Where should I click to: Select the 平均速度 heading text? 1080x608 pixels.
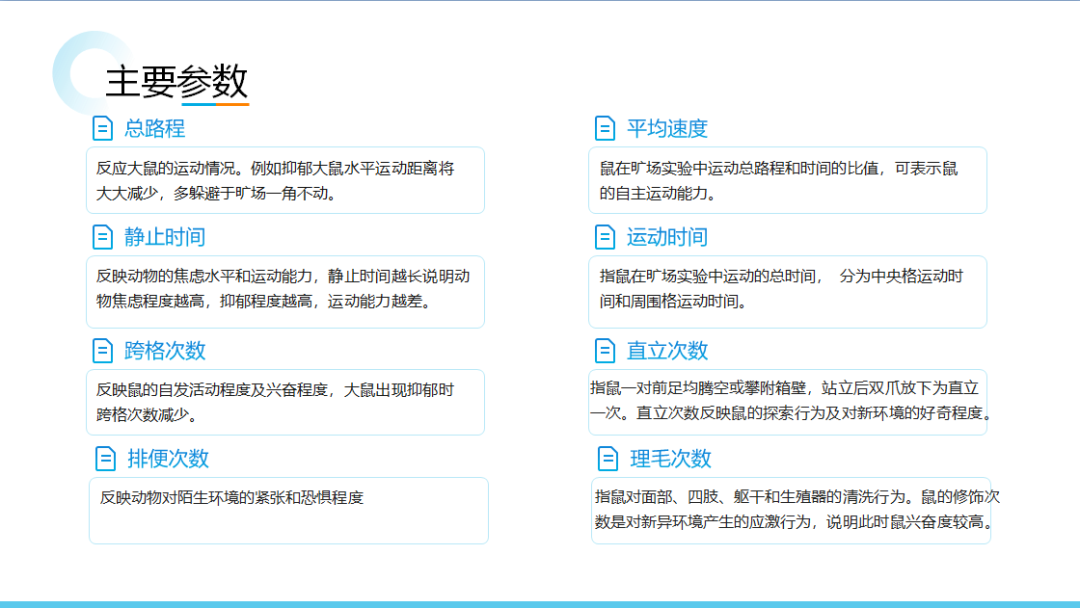point(667,128)
